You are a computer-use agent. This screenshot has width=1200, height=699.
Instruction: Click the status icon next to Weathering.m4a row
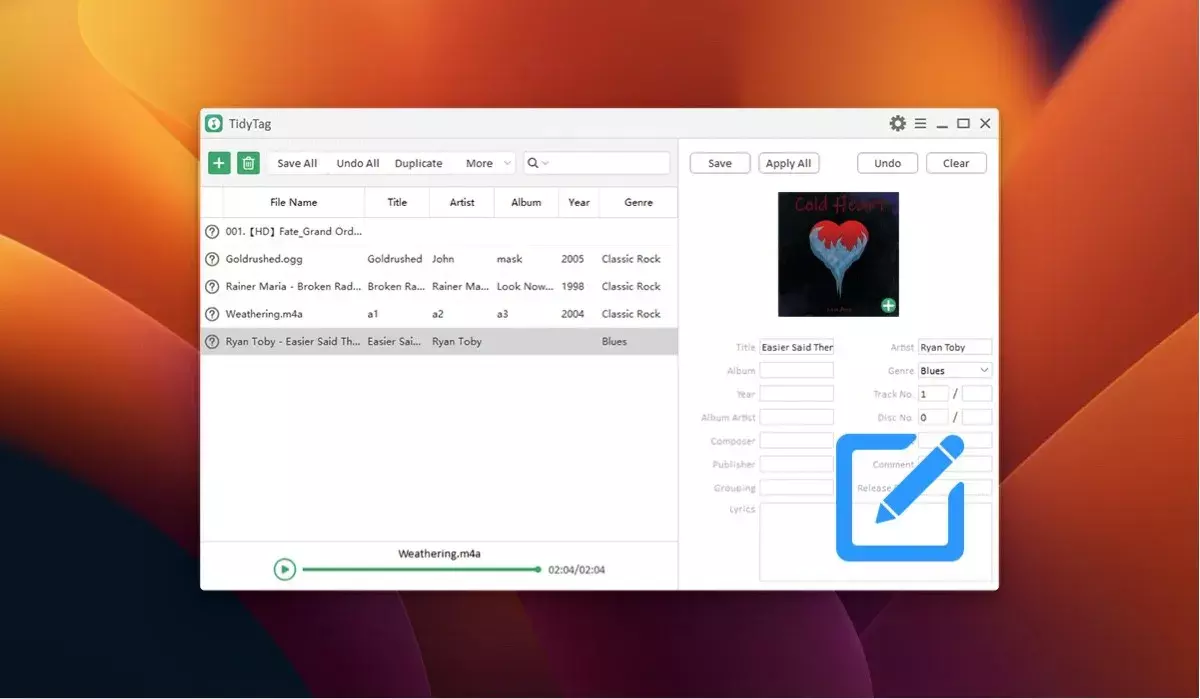[x=212, y=314]
